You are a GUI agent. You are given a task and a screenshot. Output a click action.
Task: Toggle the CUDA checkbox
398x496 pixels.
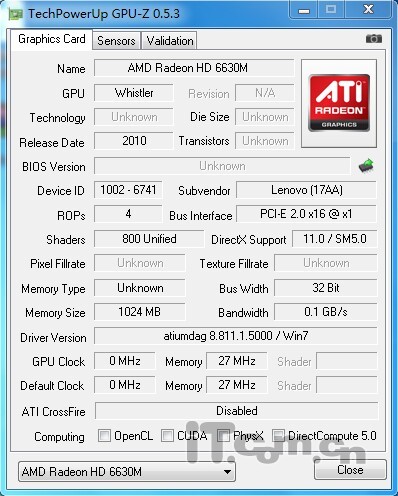point(167,435)
